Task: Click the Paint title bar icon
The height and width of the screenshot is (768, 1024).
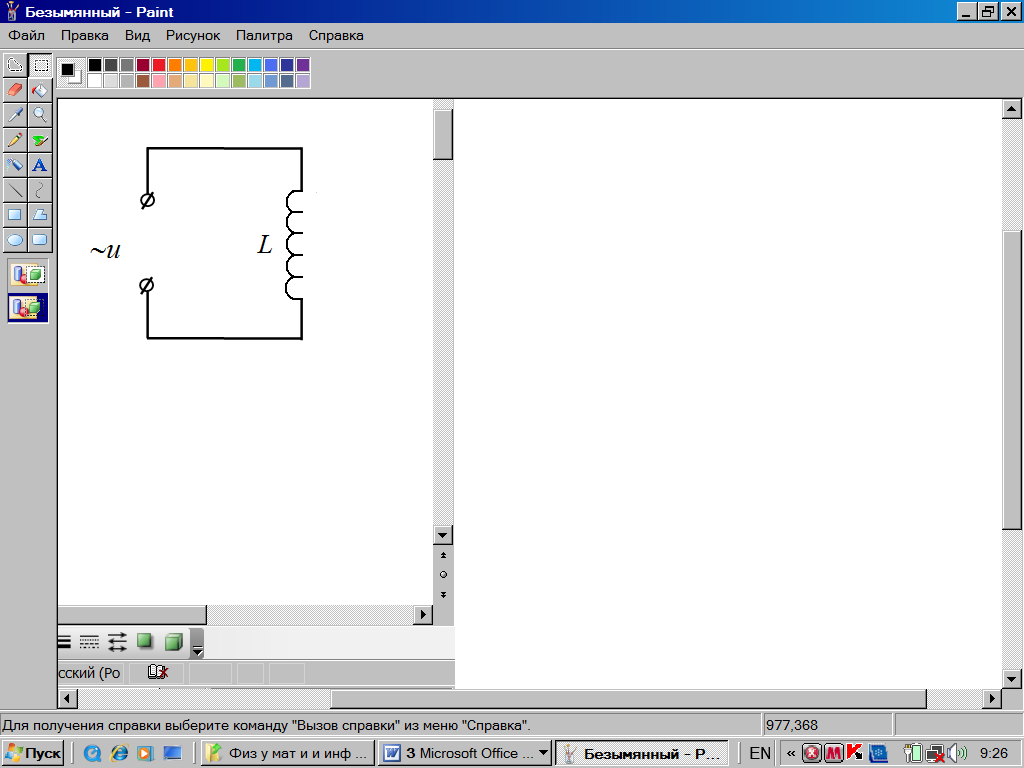Action: coord(12,12)
